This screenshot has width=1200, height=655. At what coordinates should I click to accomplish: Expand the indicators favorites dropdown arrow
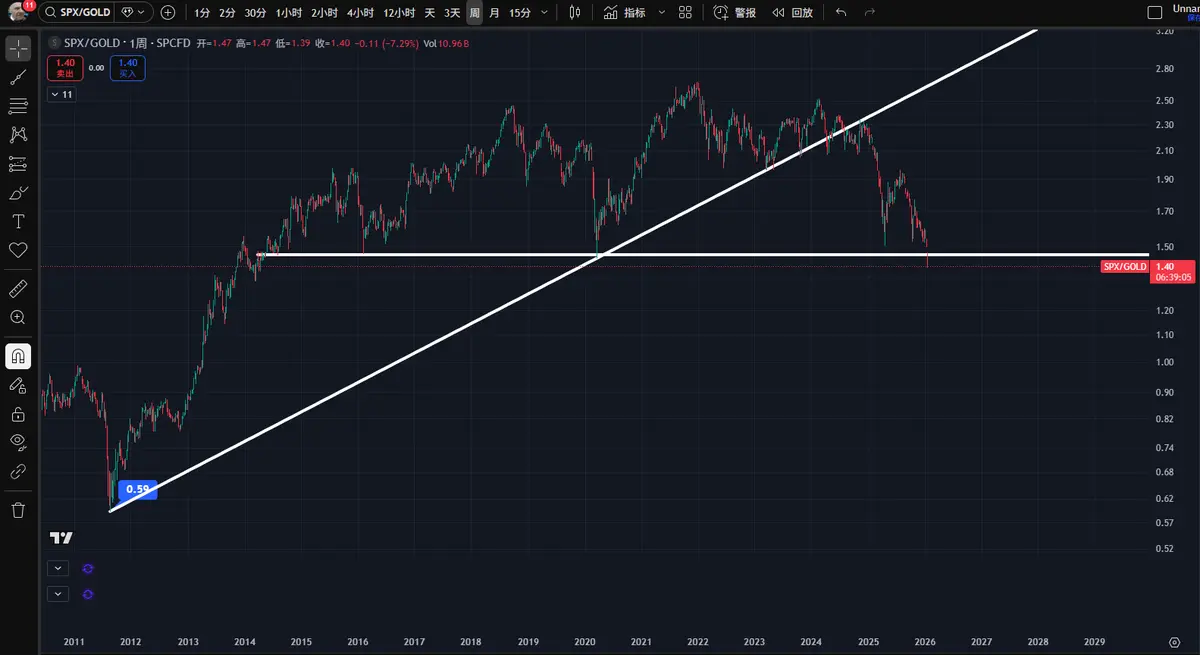(x=660, y=13)
